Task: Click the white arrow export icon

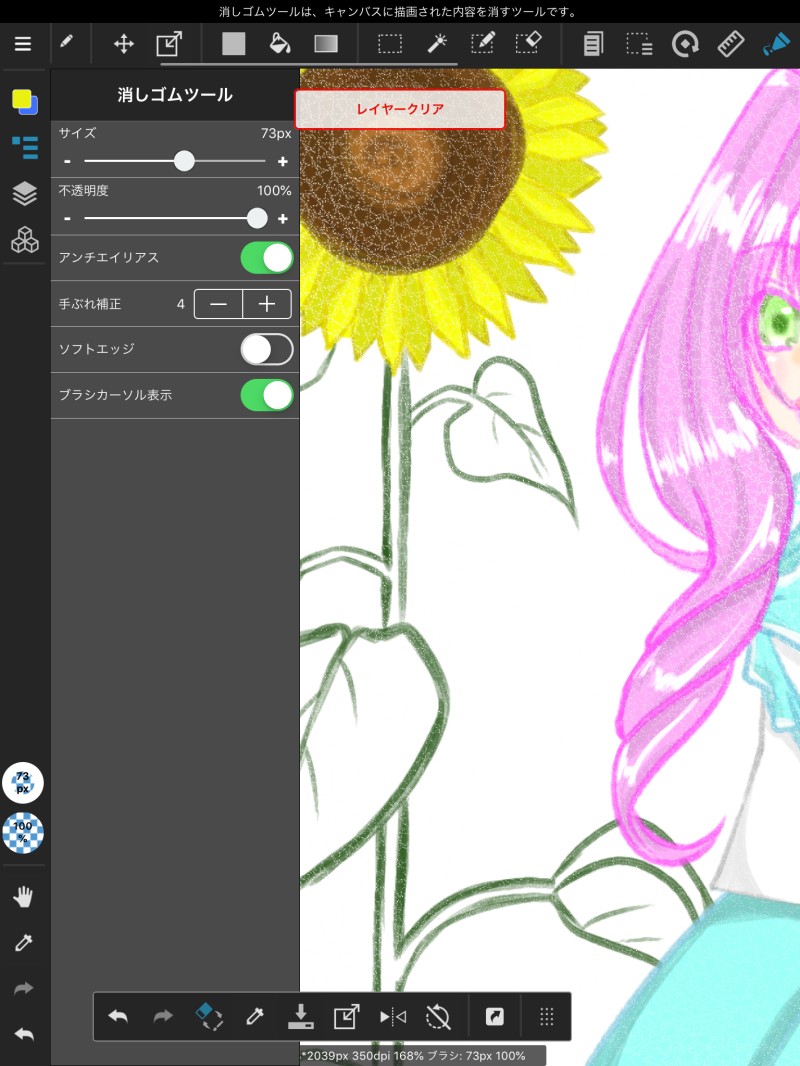Action: [x=494, y=1016]
